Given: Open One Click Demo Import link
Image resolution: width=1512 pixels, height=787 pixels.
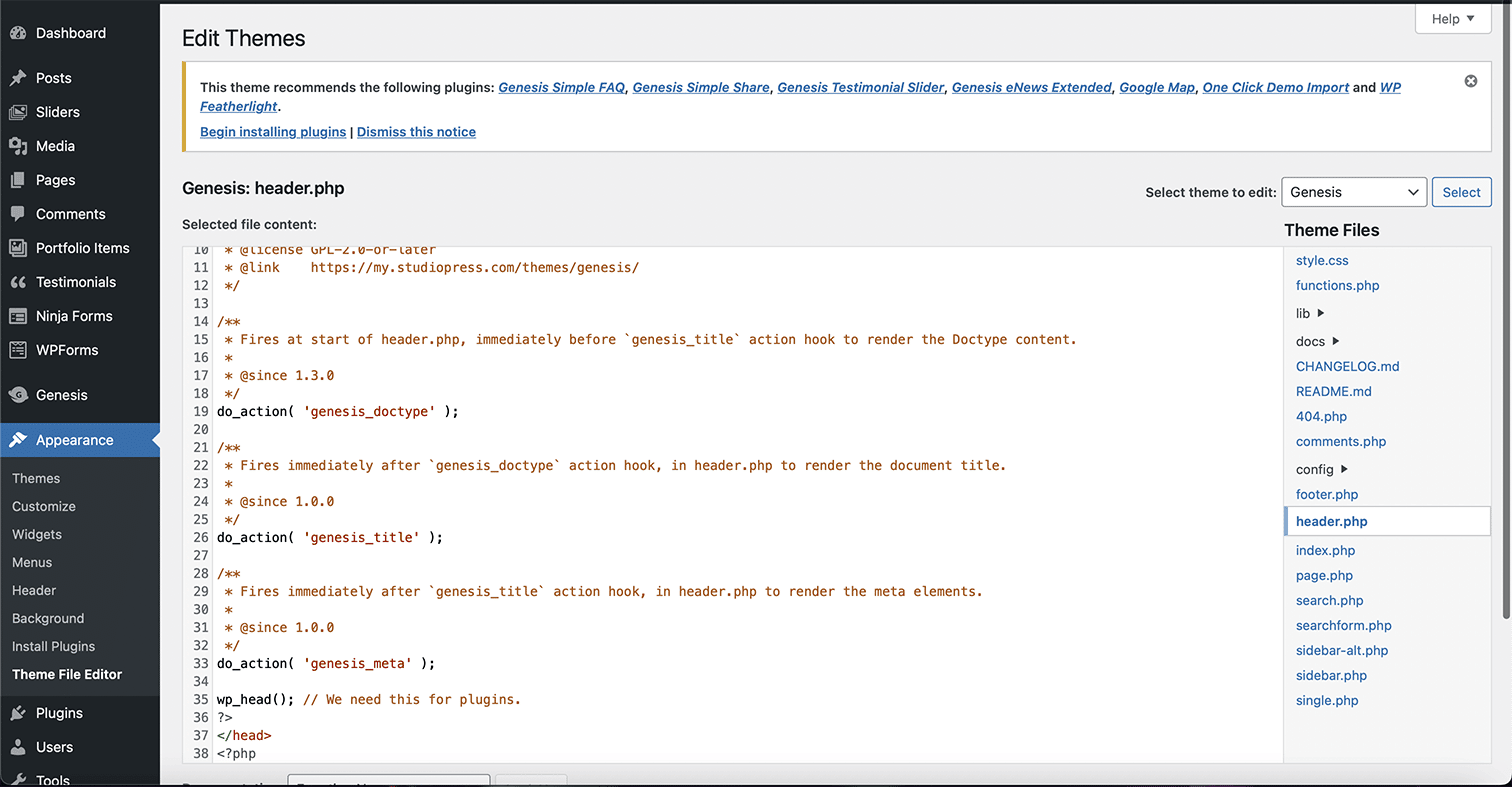Looking at the screenshot, I should pyautogui.click(x=1276, y=87).
